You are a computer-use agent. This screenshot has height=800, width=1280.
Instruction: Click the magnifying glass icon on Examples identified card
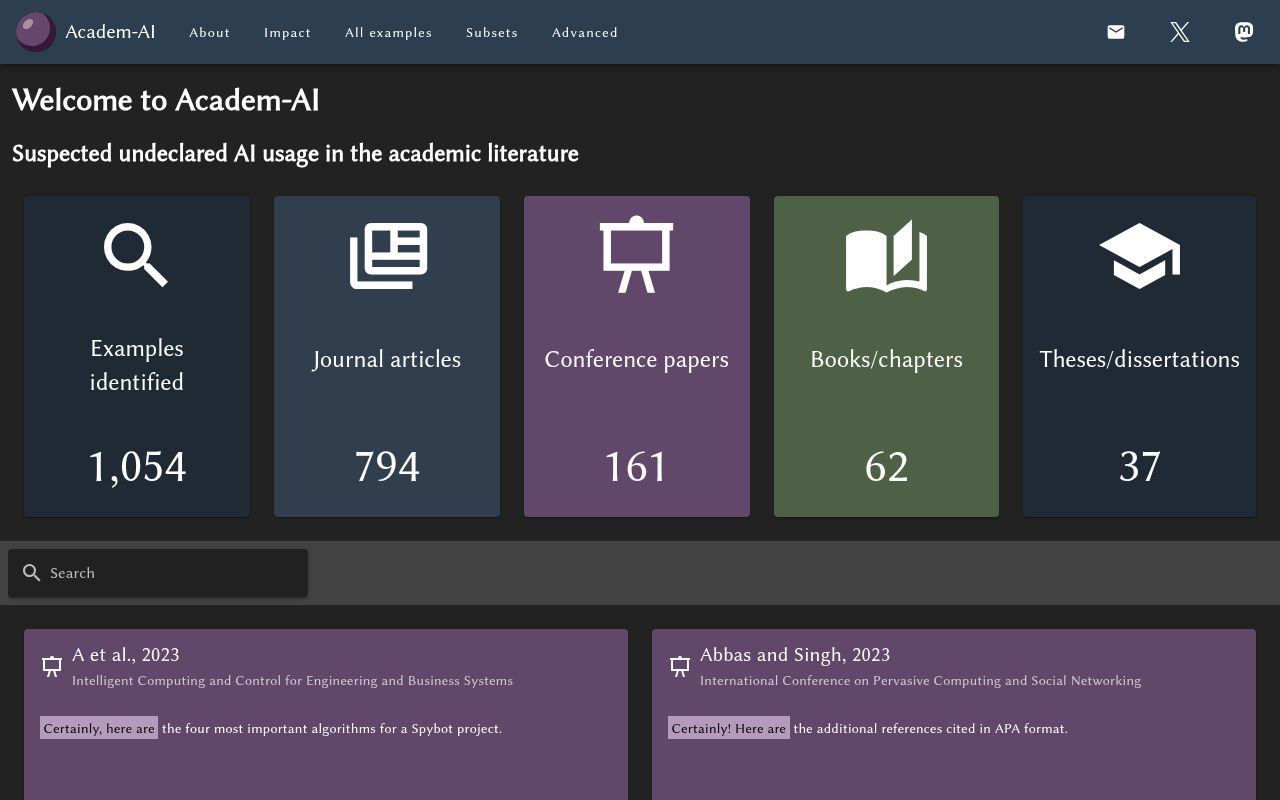pos(136,255)
